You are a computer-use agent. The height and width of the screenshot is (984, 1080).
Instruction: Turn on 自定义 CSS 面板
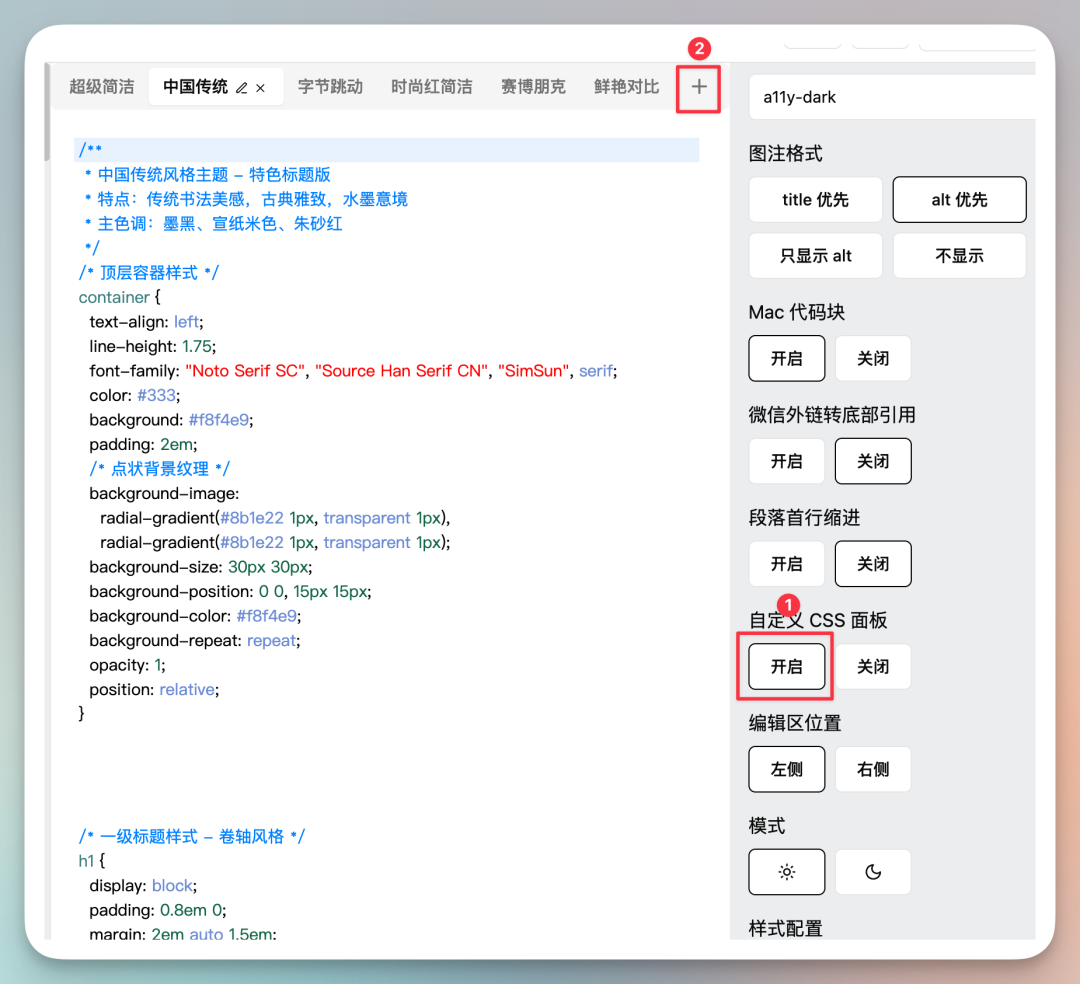coord(787,666)
